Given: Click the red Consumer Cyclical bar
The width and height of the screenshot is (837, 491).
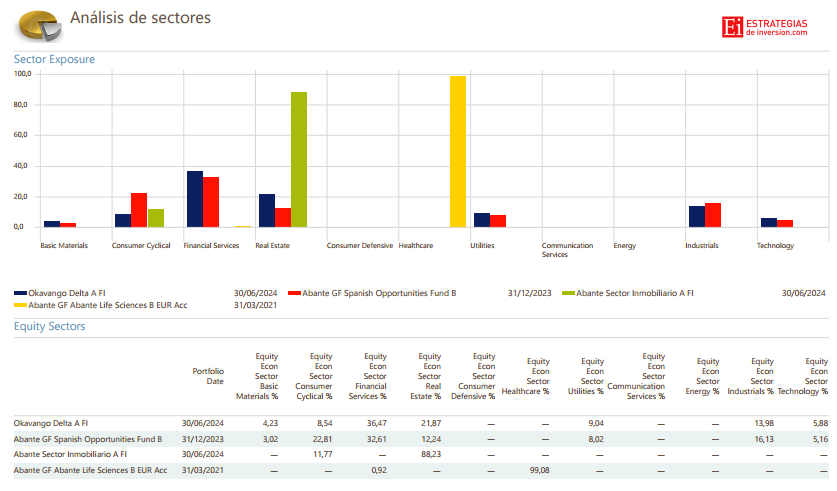Looking at the screenshot, I should click(x=139, y=210).
